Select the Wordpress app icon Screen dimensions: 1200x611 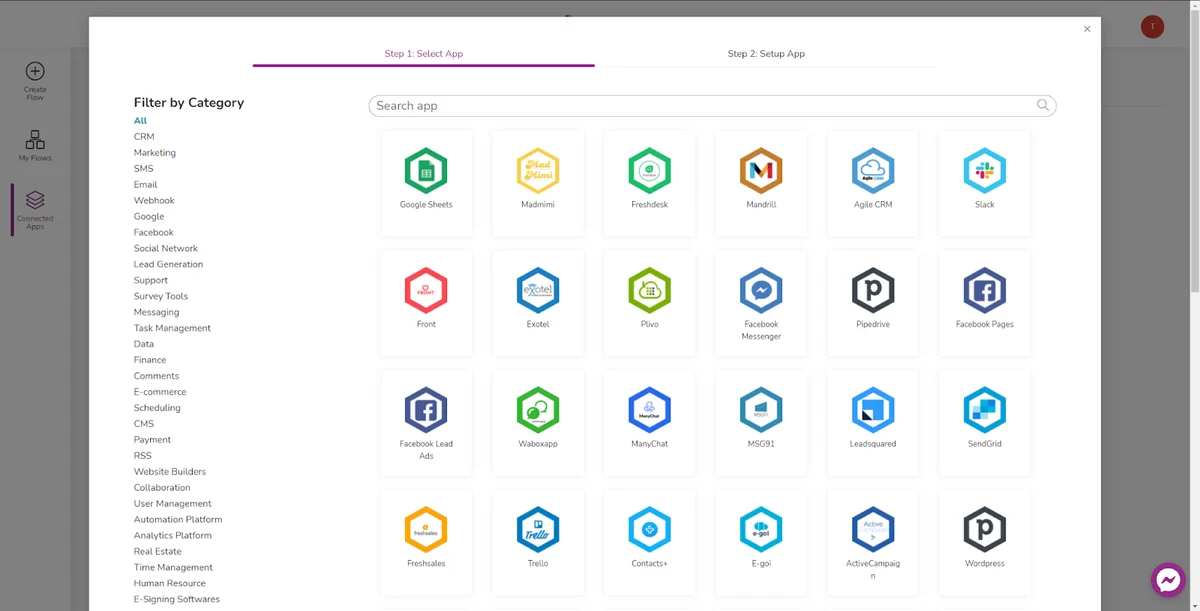(x=984, y=530)
